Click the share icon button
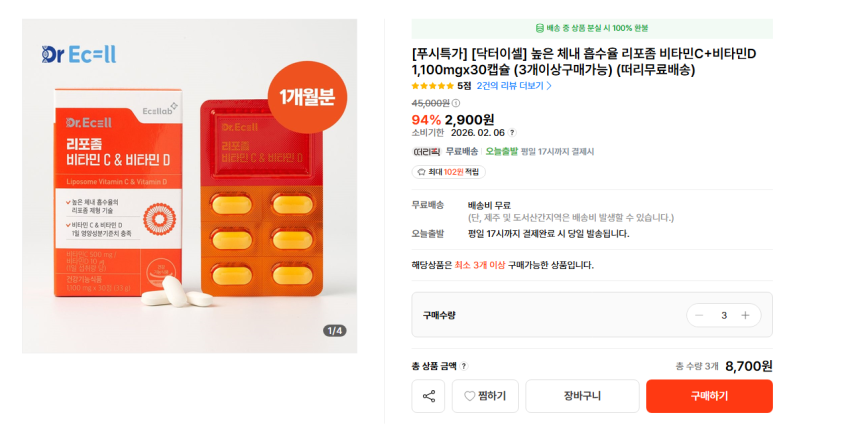Screen dimensions: 850x427 pyautogui.click(x=428, y=396)
